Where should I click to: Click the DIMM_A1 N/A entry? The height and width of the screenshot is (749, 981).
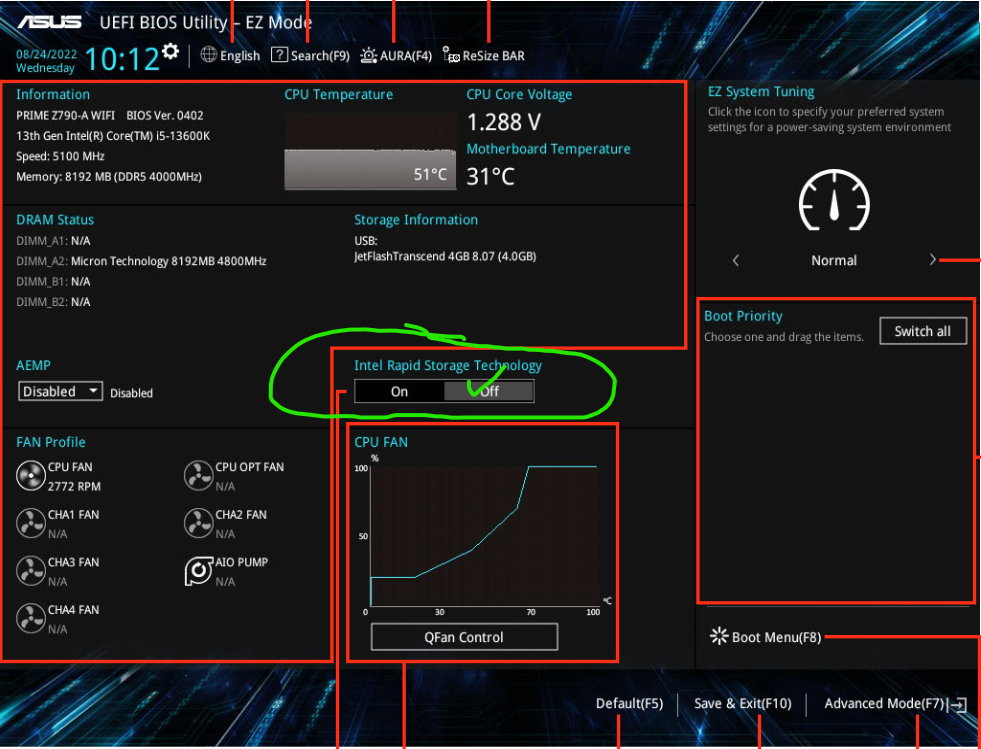coord(53,240)
